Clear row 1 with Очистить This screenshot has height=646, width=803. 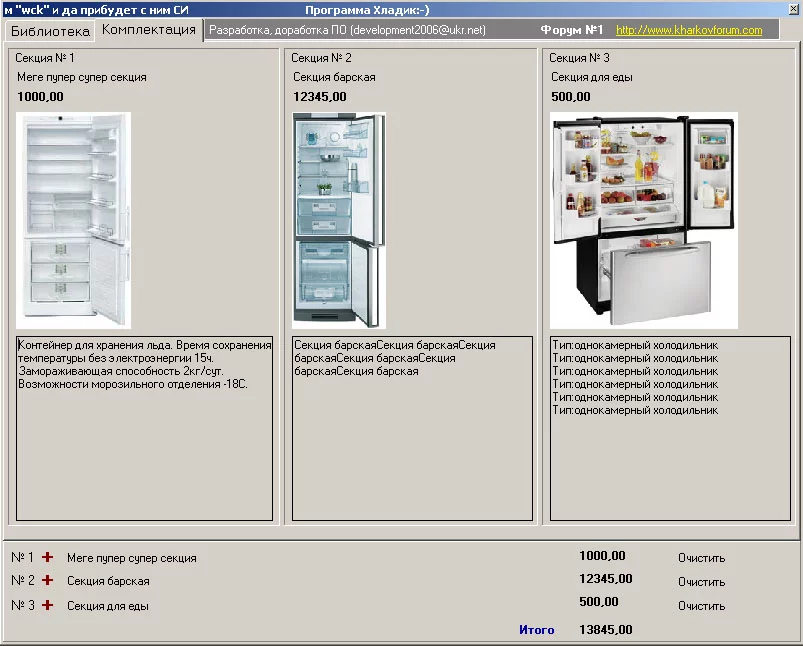point(702,558)
